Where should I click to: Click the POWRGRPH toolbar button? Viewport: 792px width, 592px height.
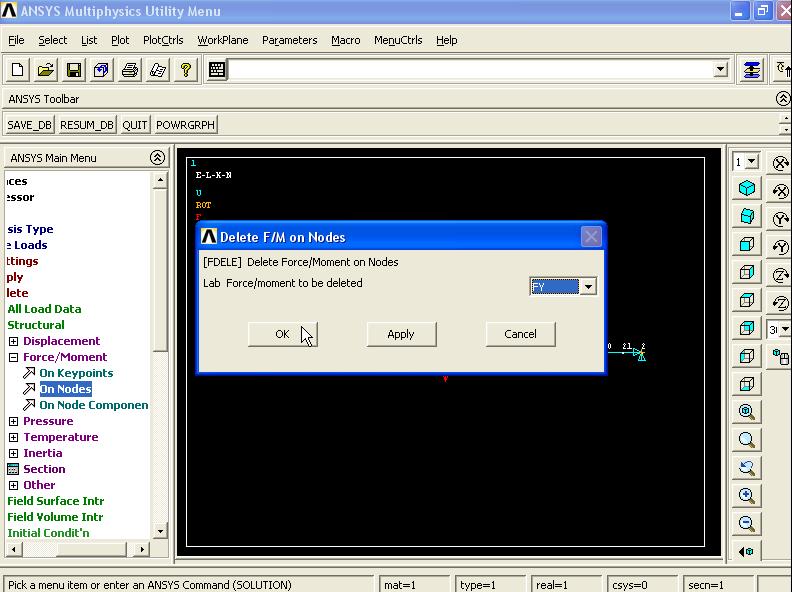(x=185, y=125)
